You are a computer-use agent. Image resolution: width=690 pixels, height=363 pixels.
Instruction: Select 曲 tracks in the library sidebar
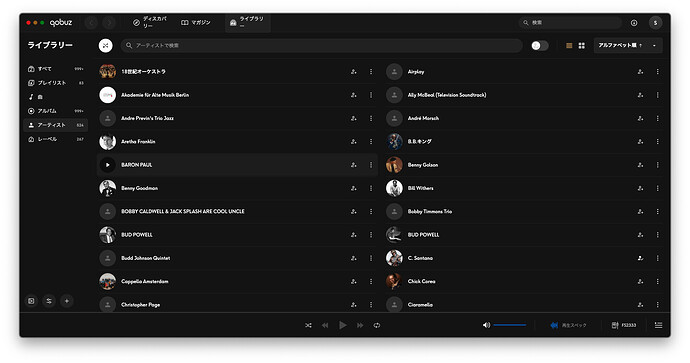(55, 97)
